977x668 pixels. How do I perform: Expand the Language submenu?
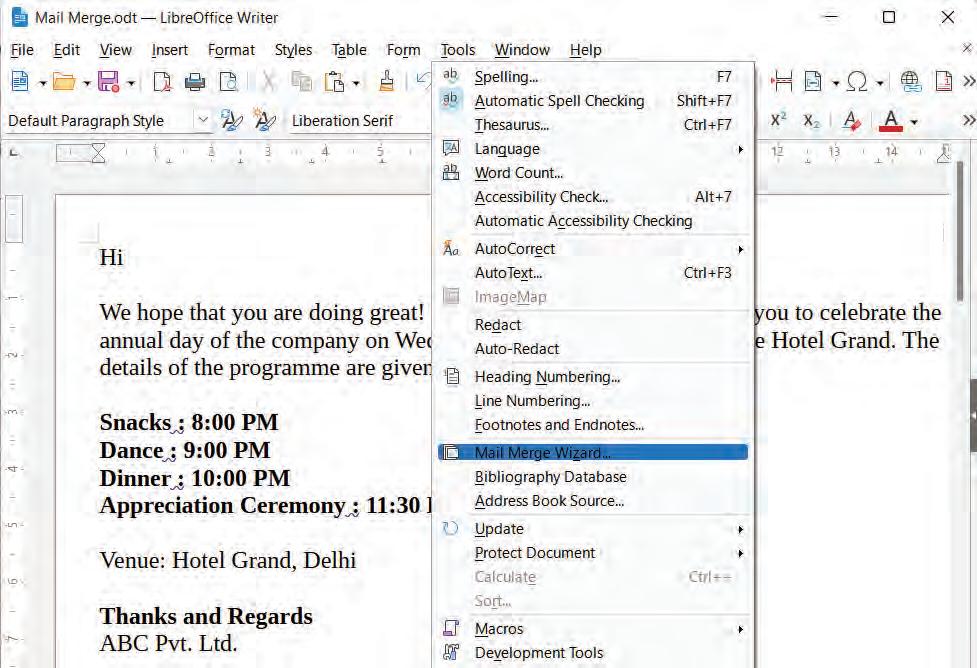tap(593, 149)
